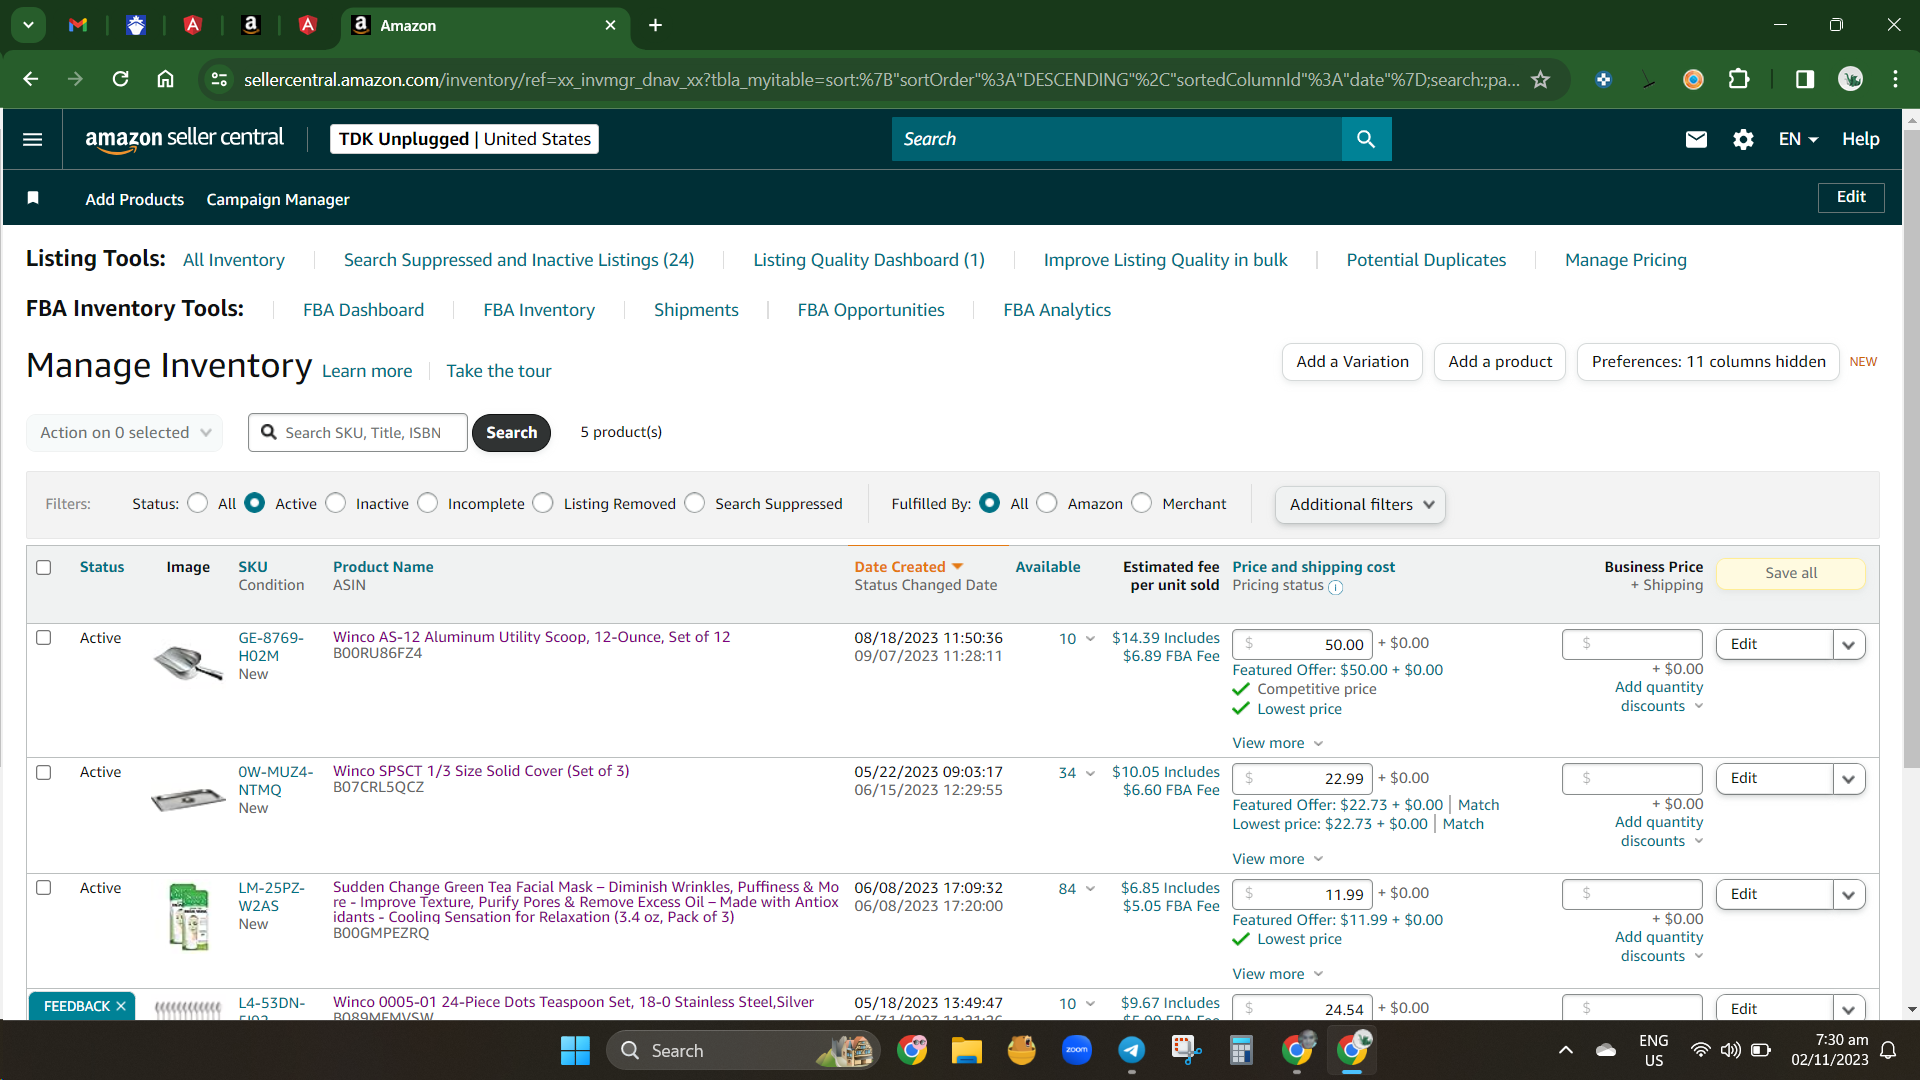The image size is (1920, 1080).
Task: Open Telegram from the taskbar
Action: [1131, 1050]
